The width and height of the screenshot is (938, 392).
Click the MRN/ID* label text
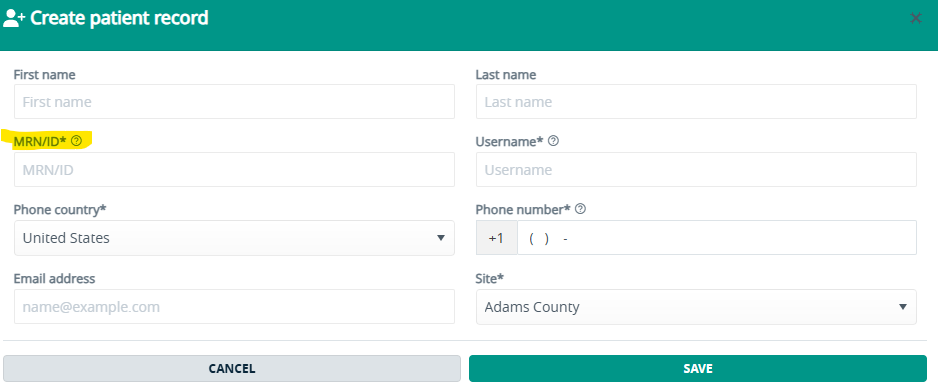coord(40,142)
